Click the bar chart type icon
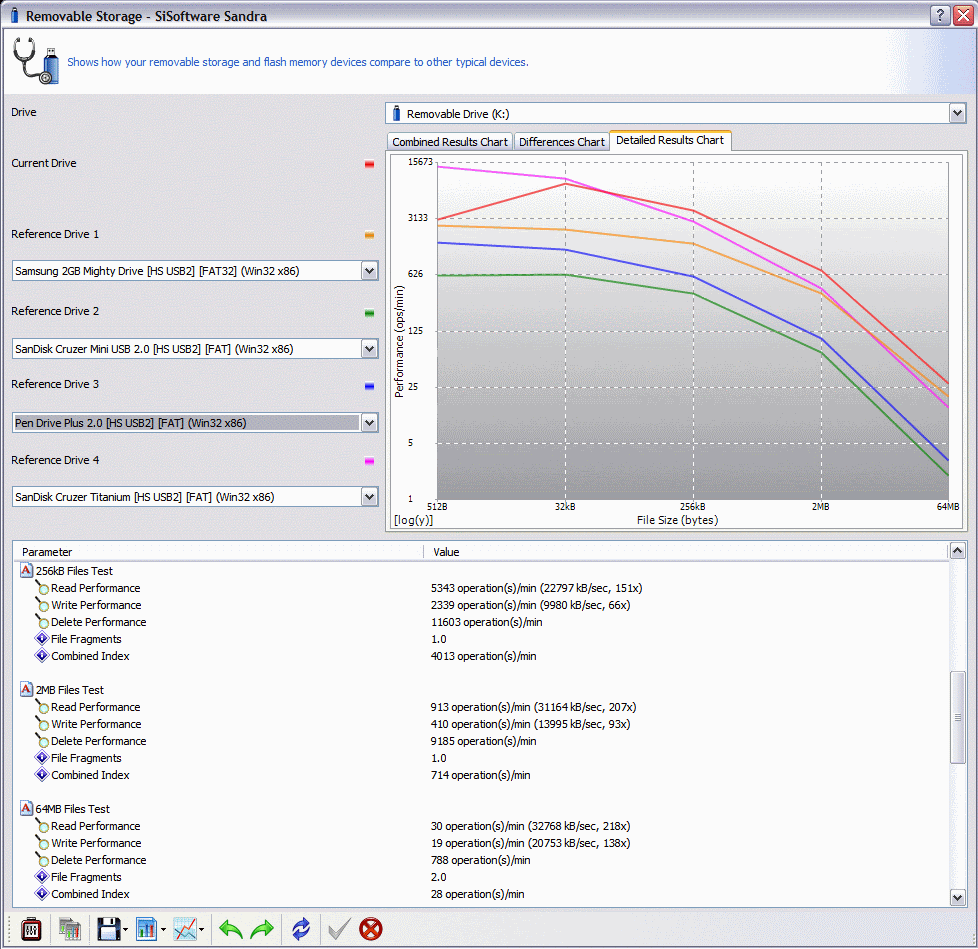This screenshot has height=949, width=978. click(x=146, y=929)
